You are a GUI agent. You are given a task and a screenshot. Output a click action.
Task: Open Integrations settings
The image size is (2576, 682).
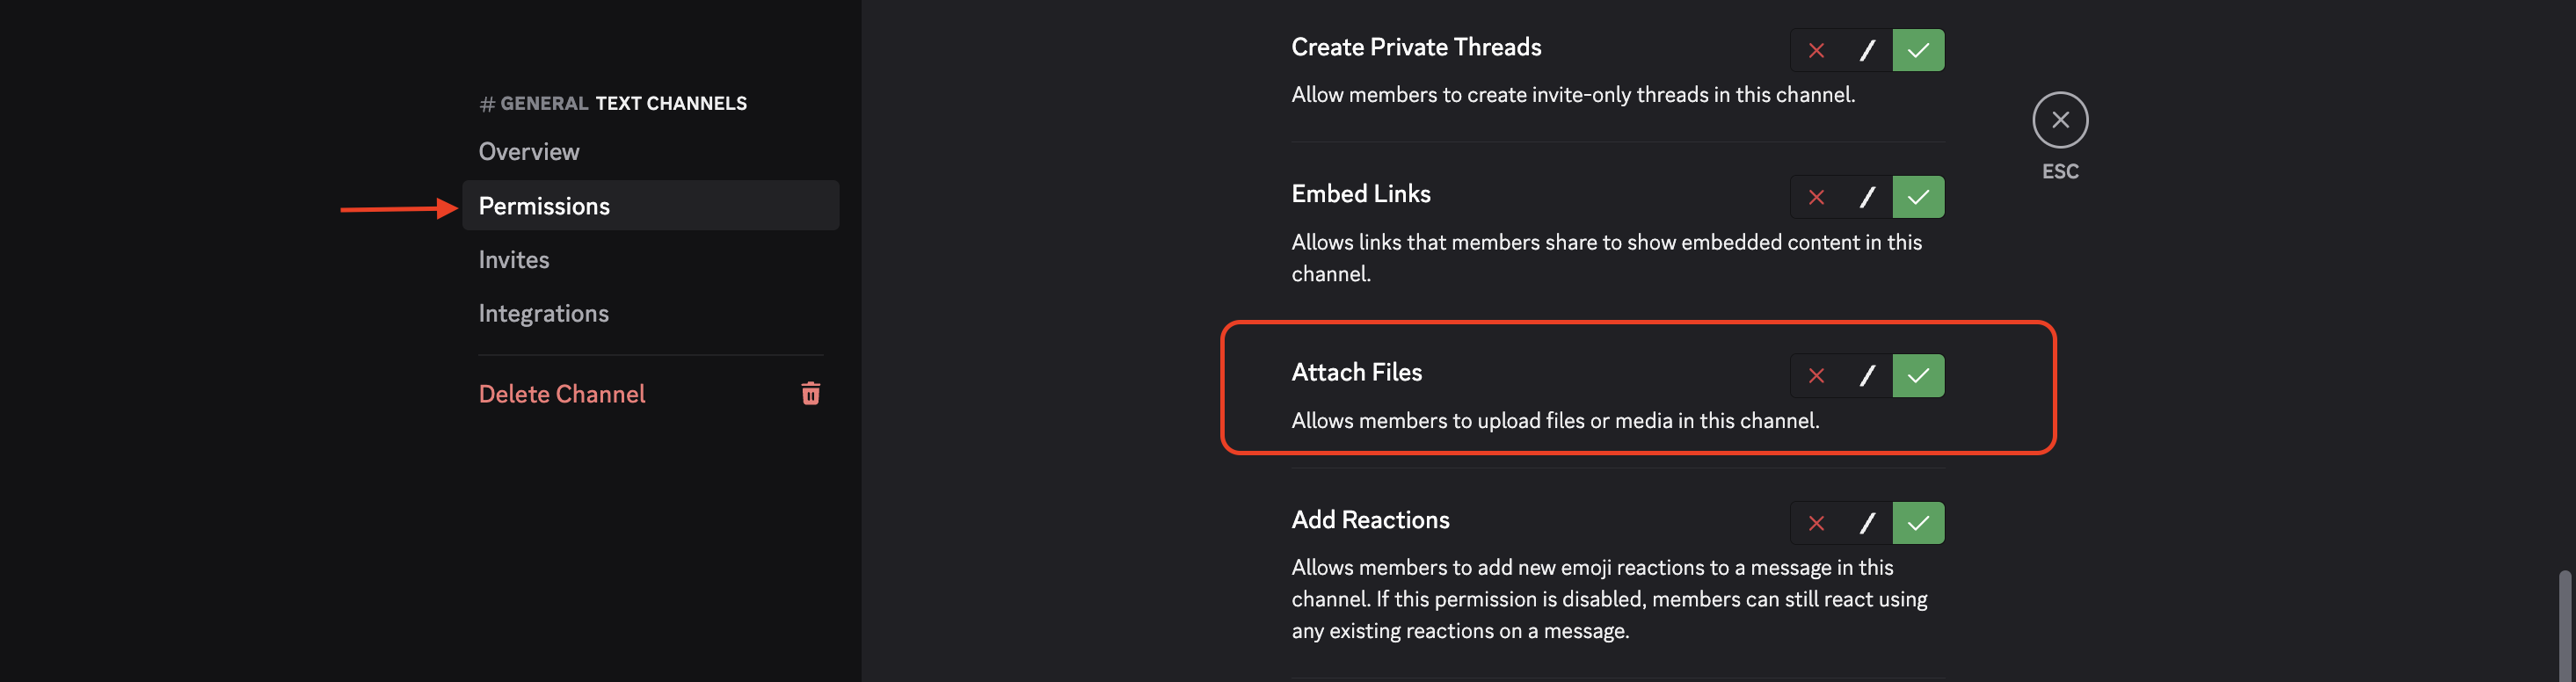point(543,312)
